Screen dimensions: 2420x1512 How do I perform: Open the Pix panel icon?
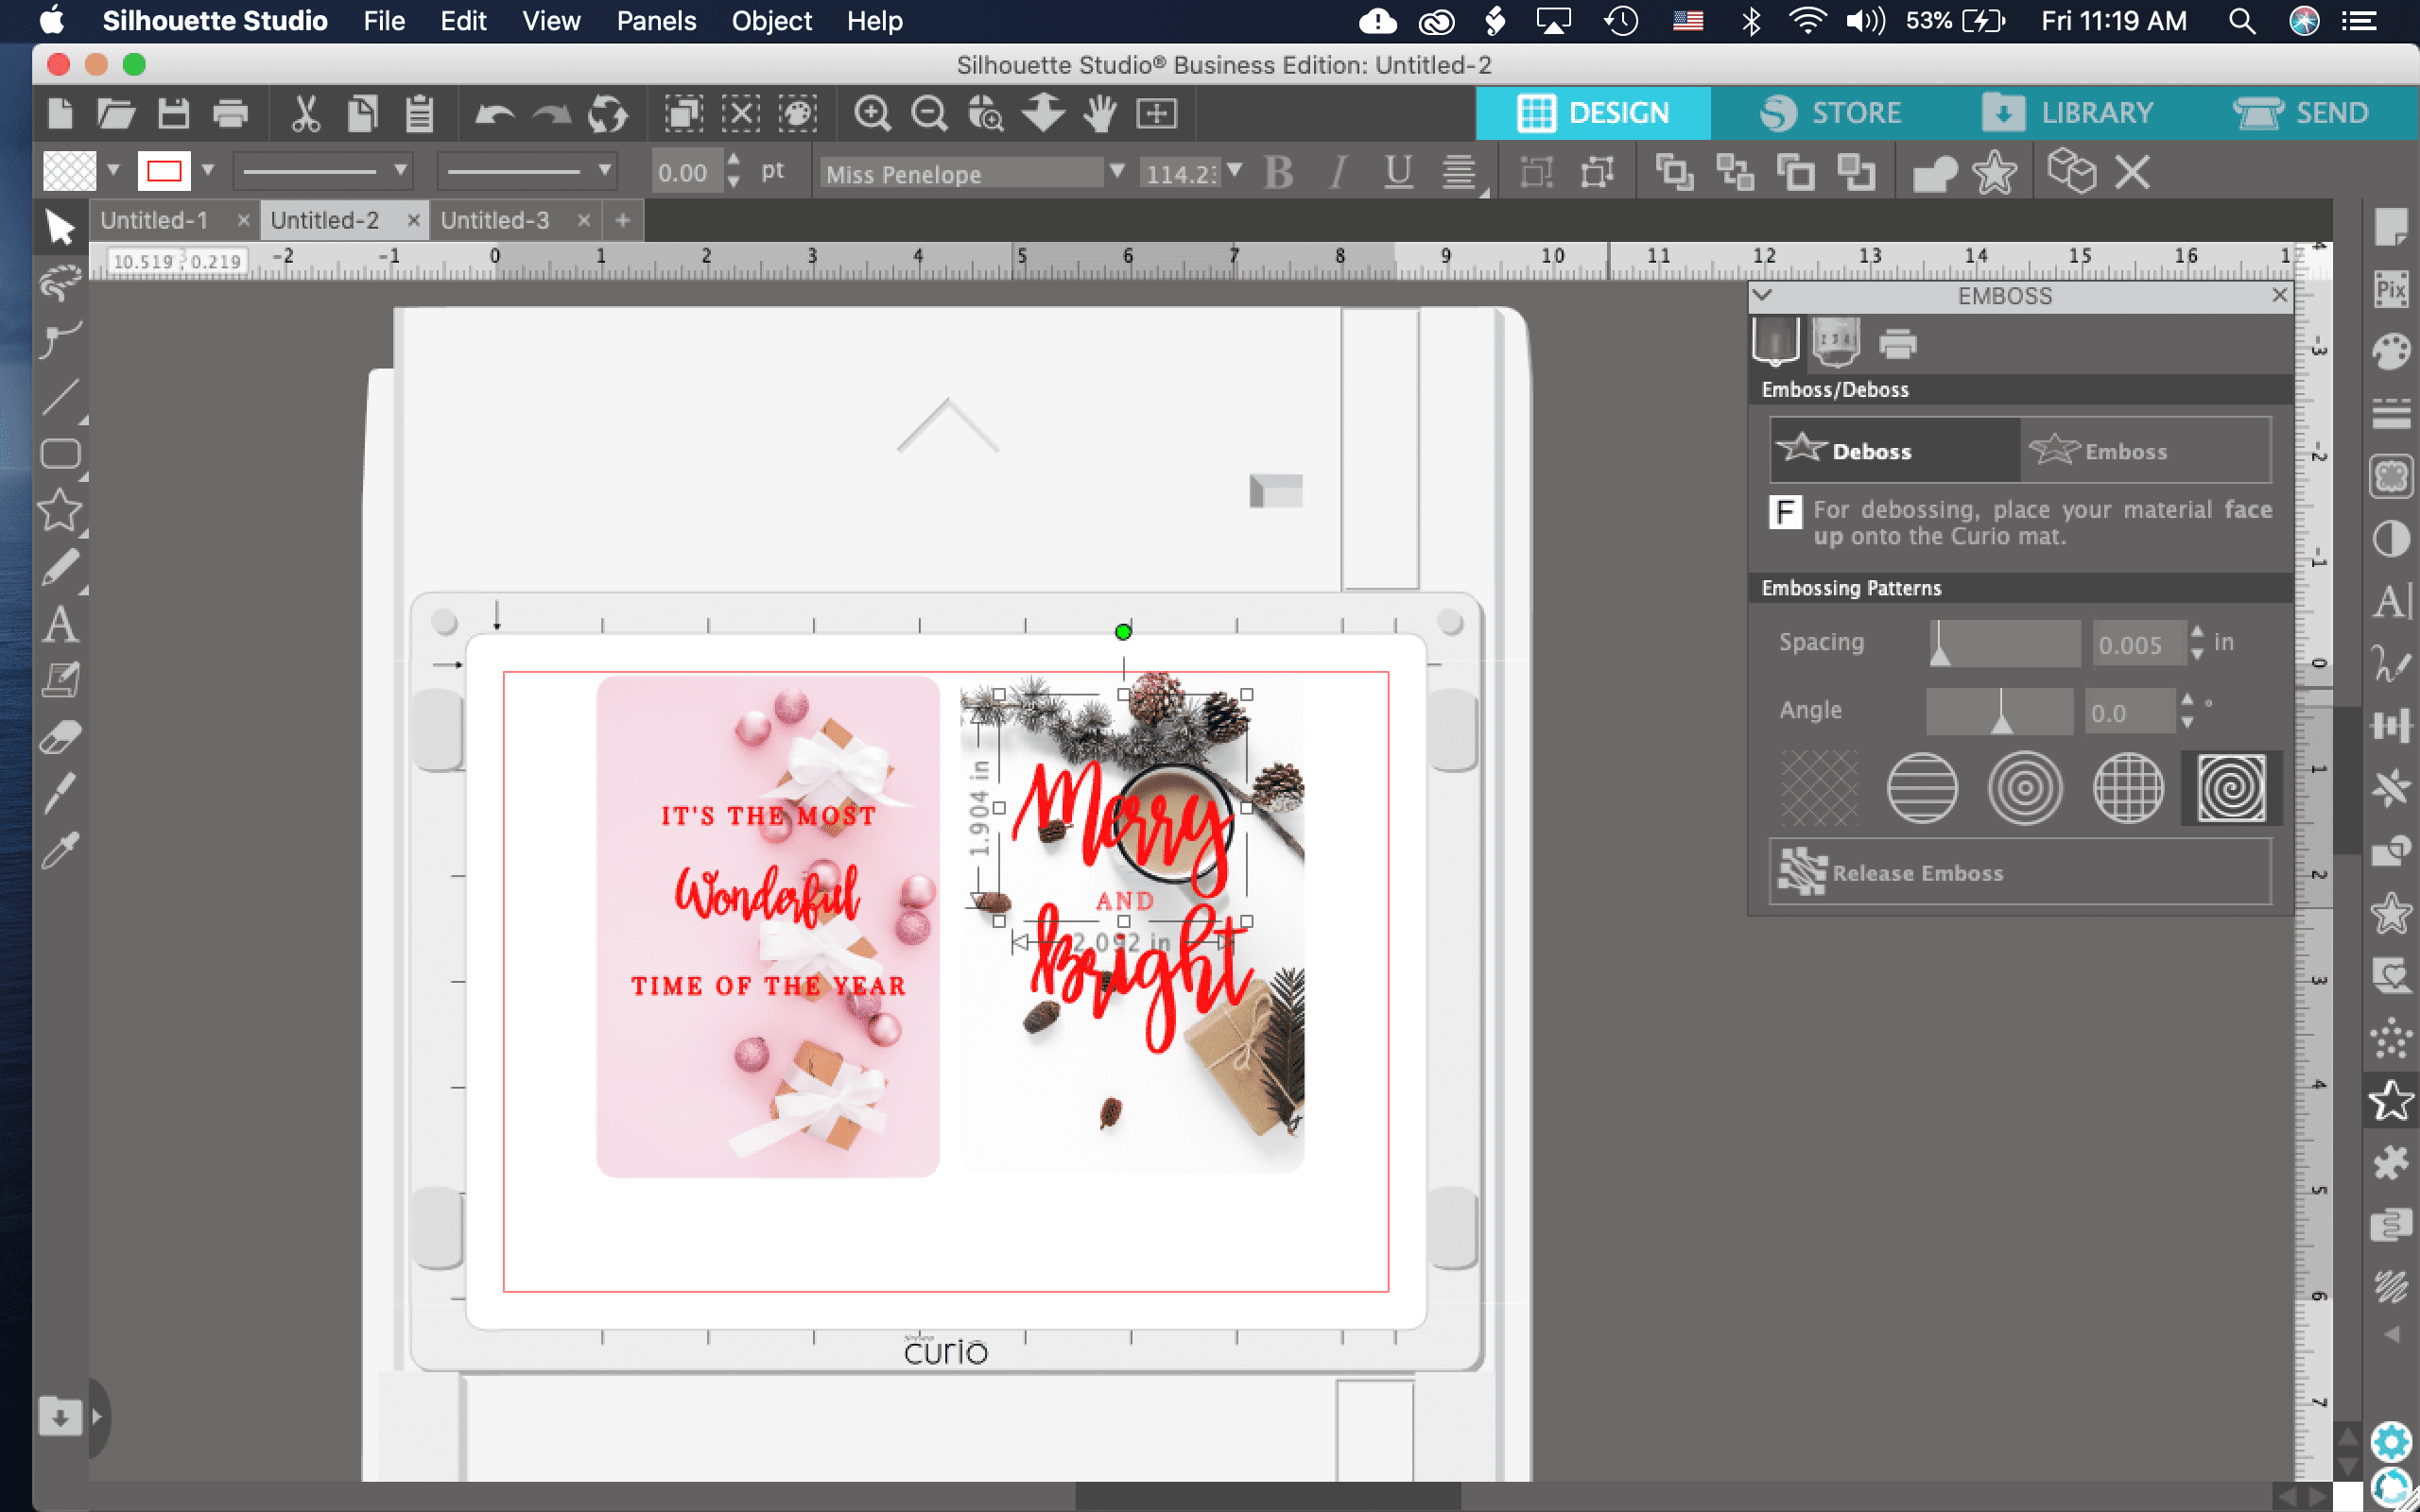click(2391, 291)
